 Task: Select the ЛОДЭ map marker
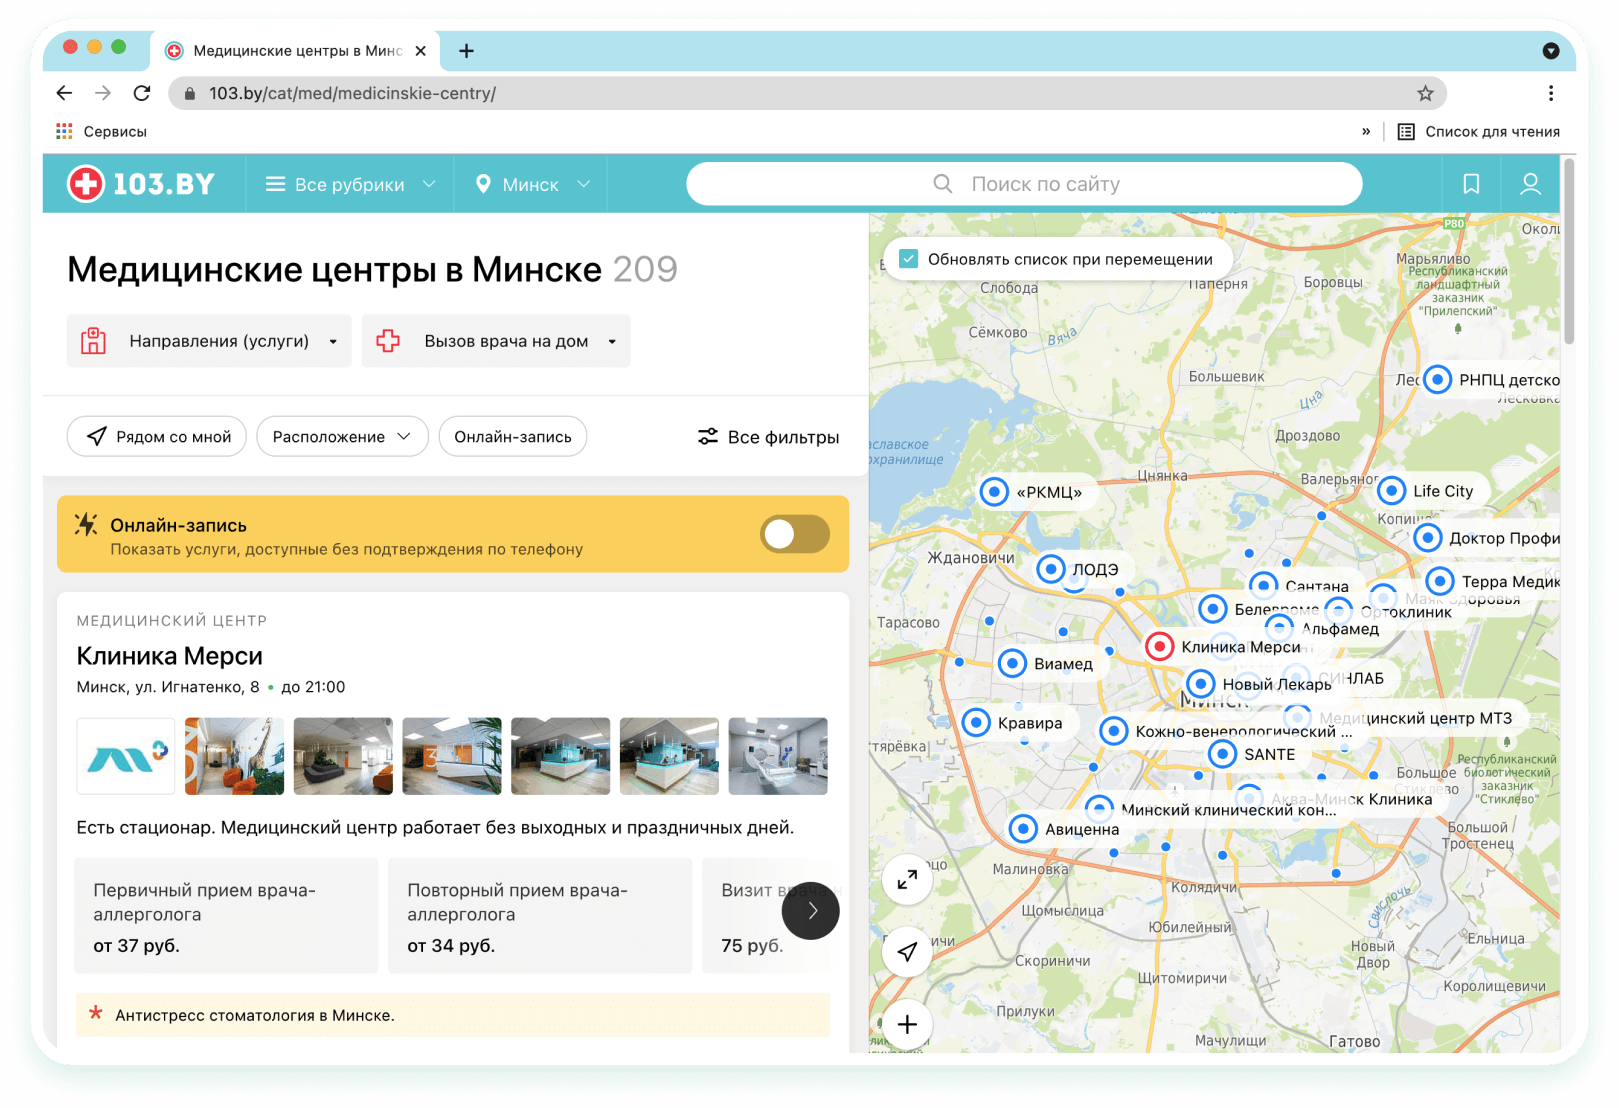click(1051, 569)
